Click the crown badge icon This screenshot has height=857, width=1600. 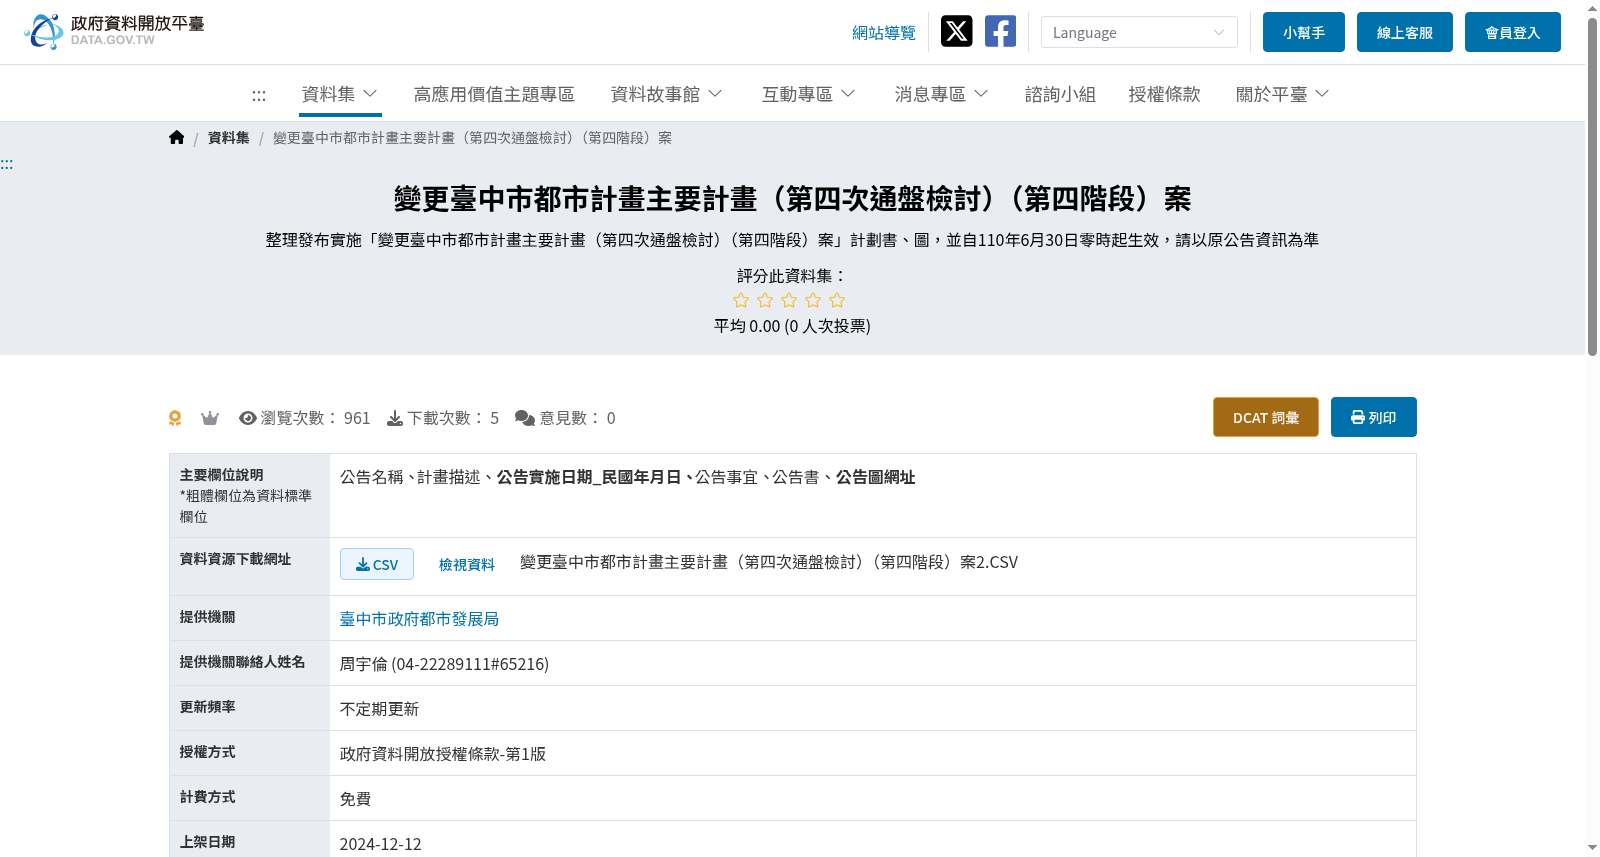pos(210,418)
